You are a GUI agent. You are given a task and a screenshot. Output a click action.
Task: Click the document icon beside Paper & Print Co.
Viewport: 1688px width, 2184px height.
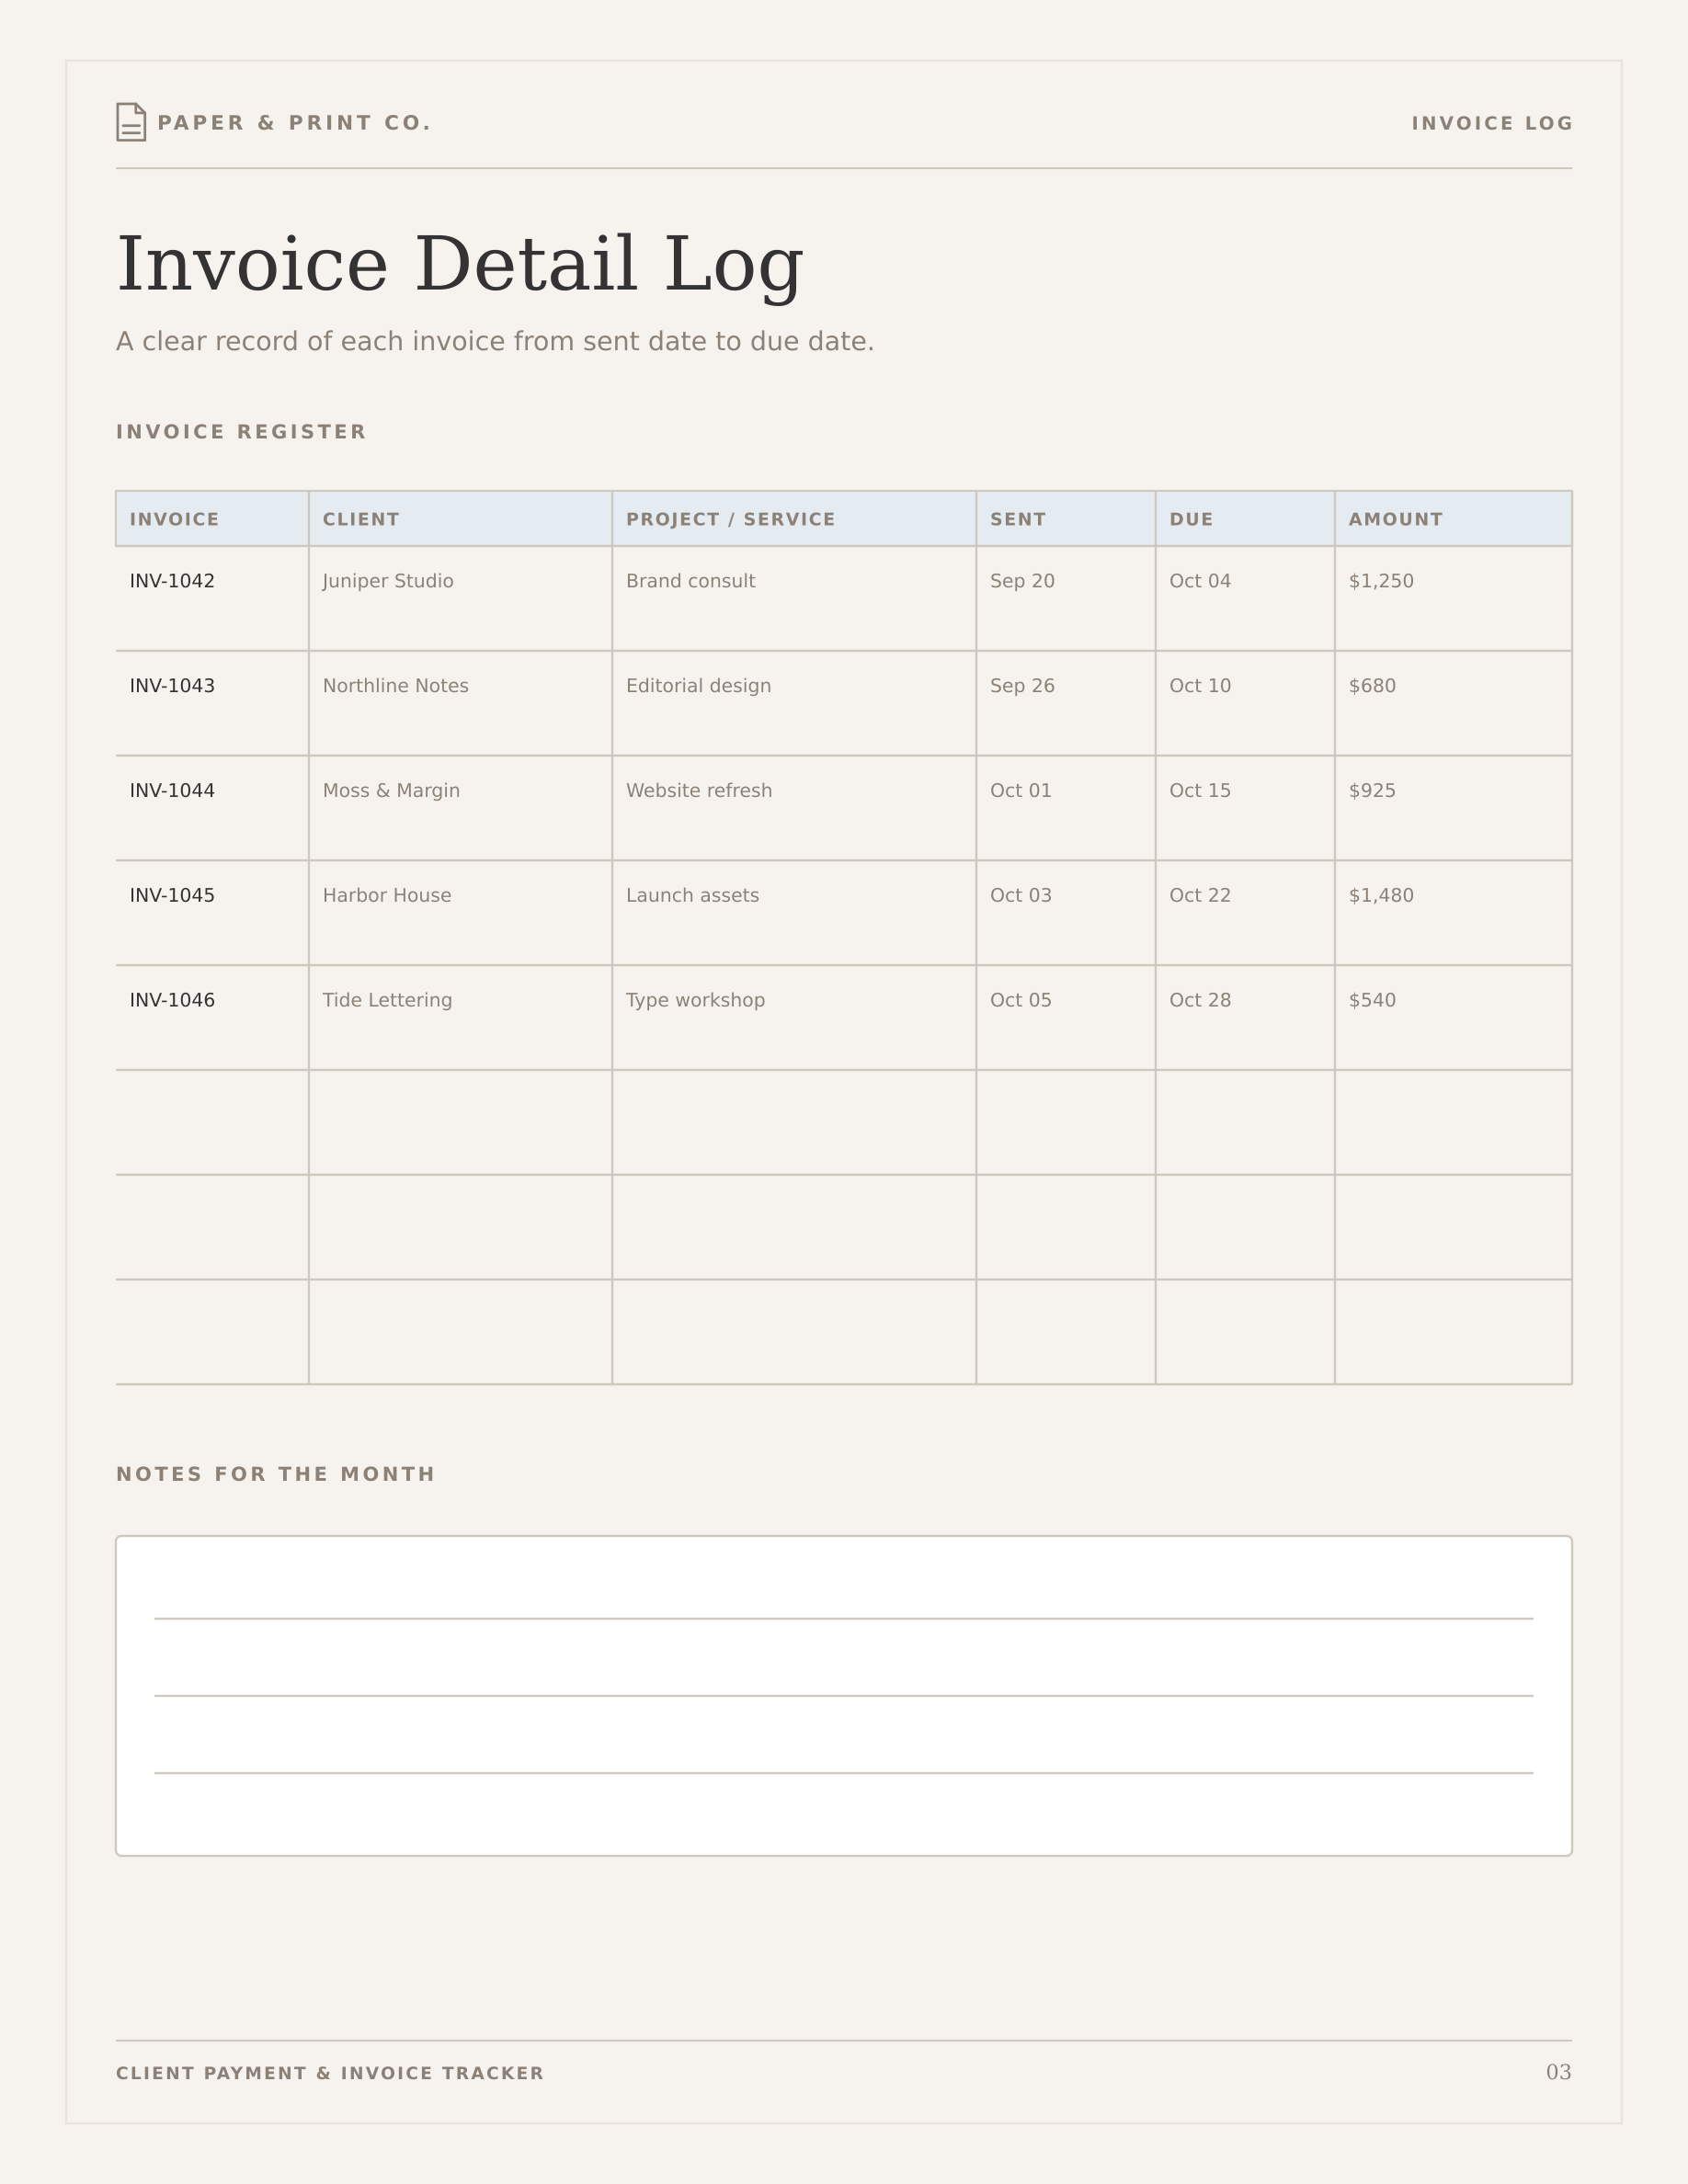point(131,122)
